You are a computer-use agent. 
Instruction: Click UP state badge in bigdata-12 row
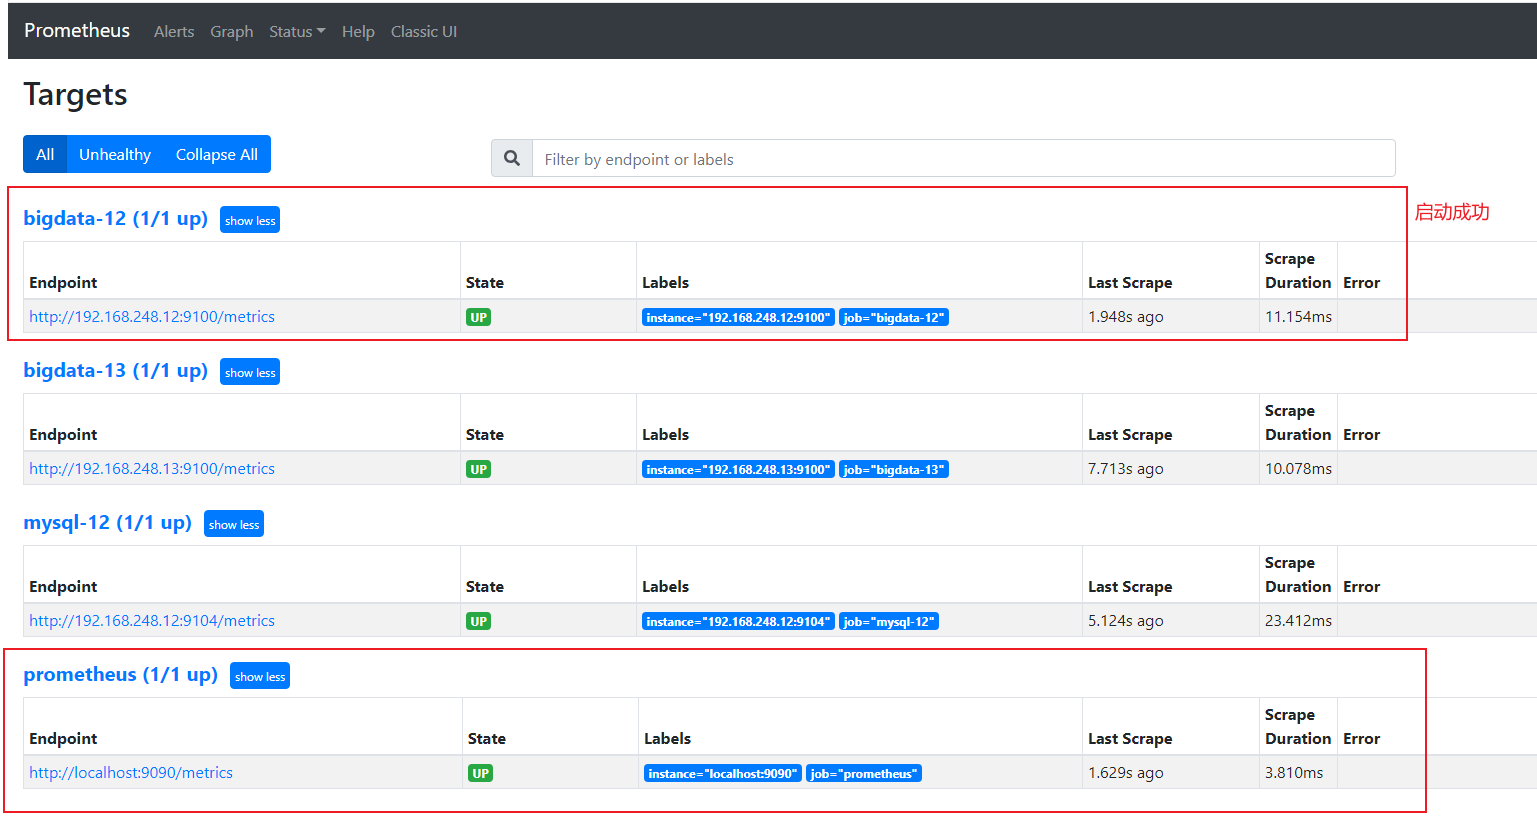479,317
